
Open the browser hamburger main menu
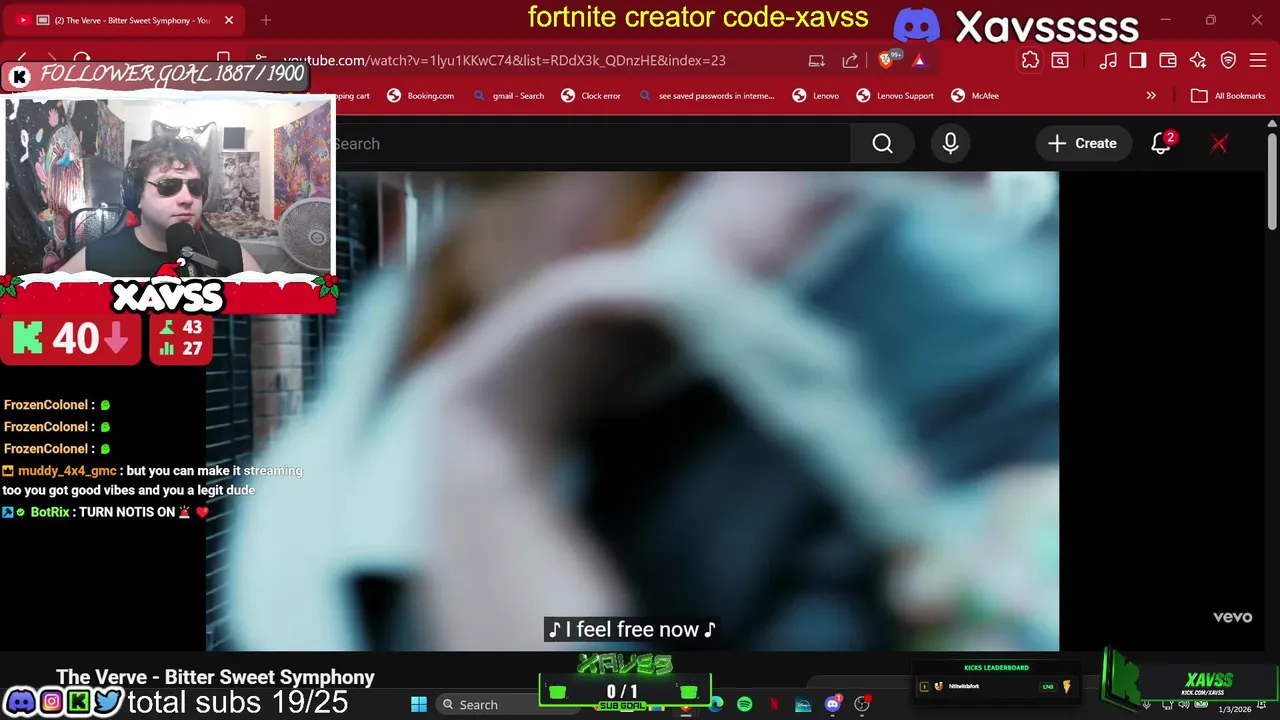coord(1259,61)
